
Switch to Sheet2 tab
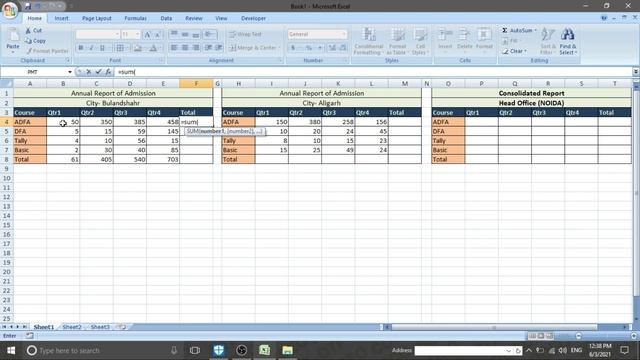(72, 327)
